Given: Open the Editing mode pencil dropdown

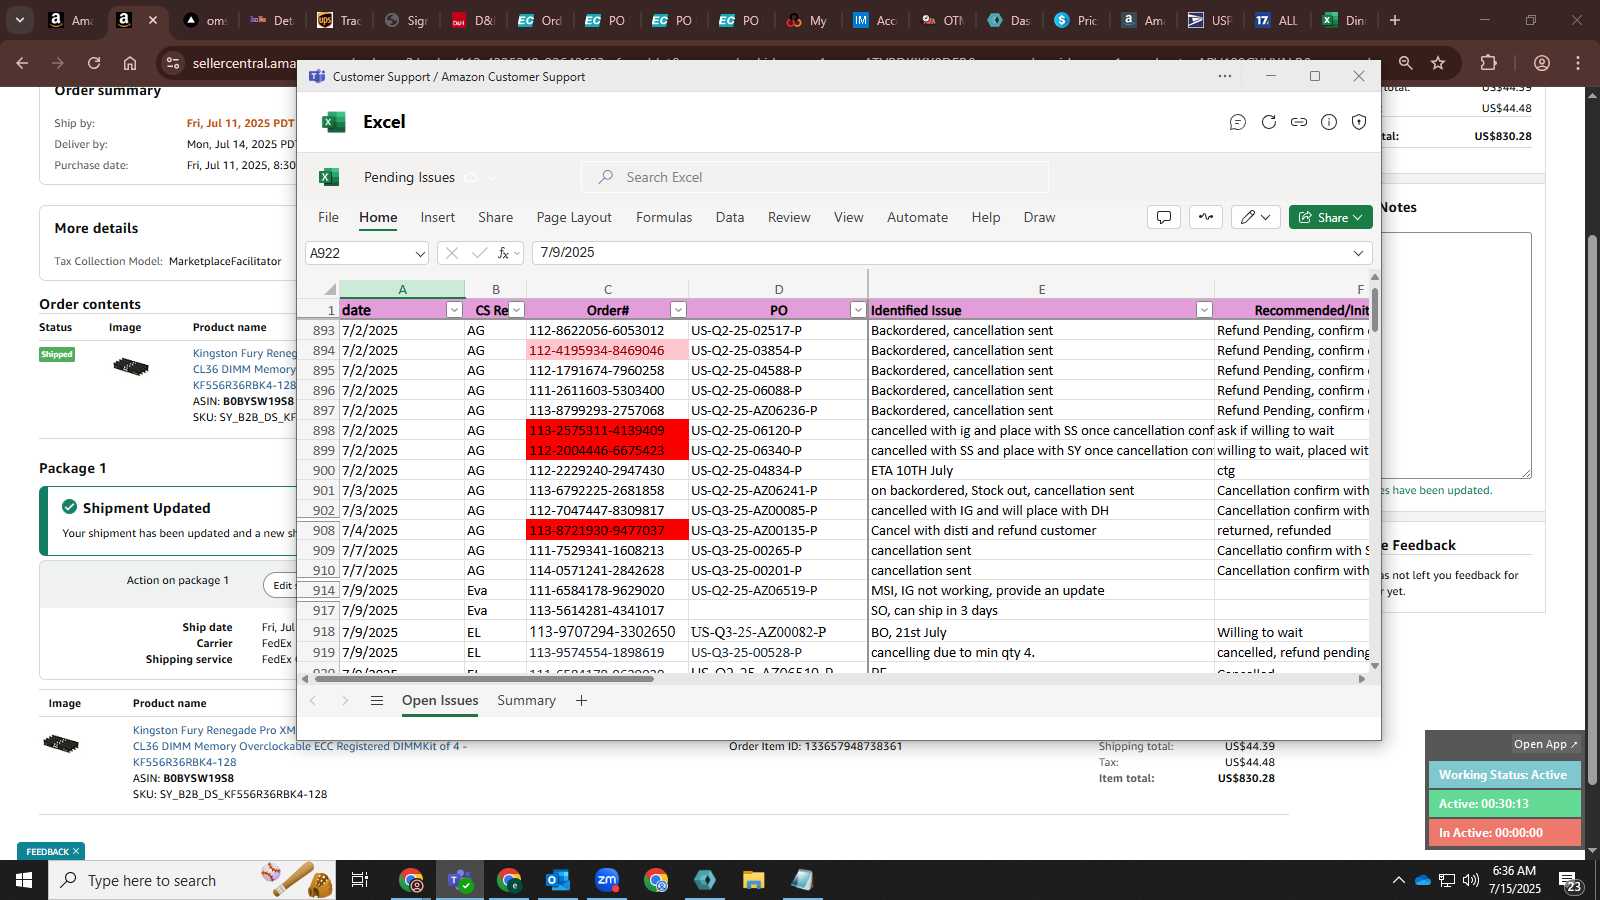Looking at the screenshot, I should (1255, 217).
